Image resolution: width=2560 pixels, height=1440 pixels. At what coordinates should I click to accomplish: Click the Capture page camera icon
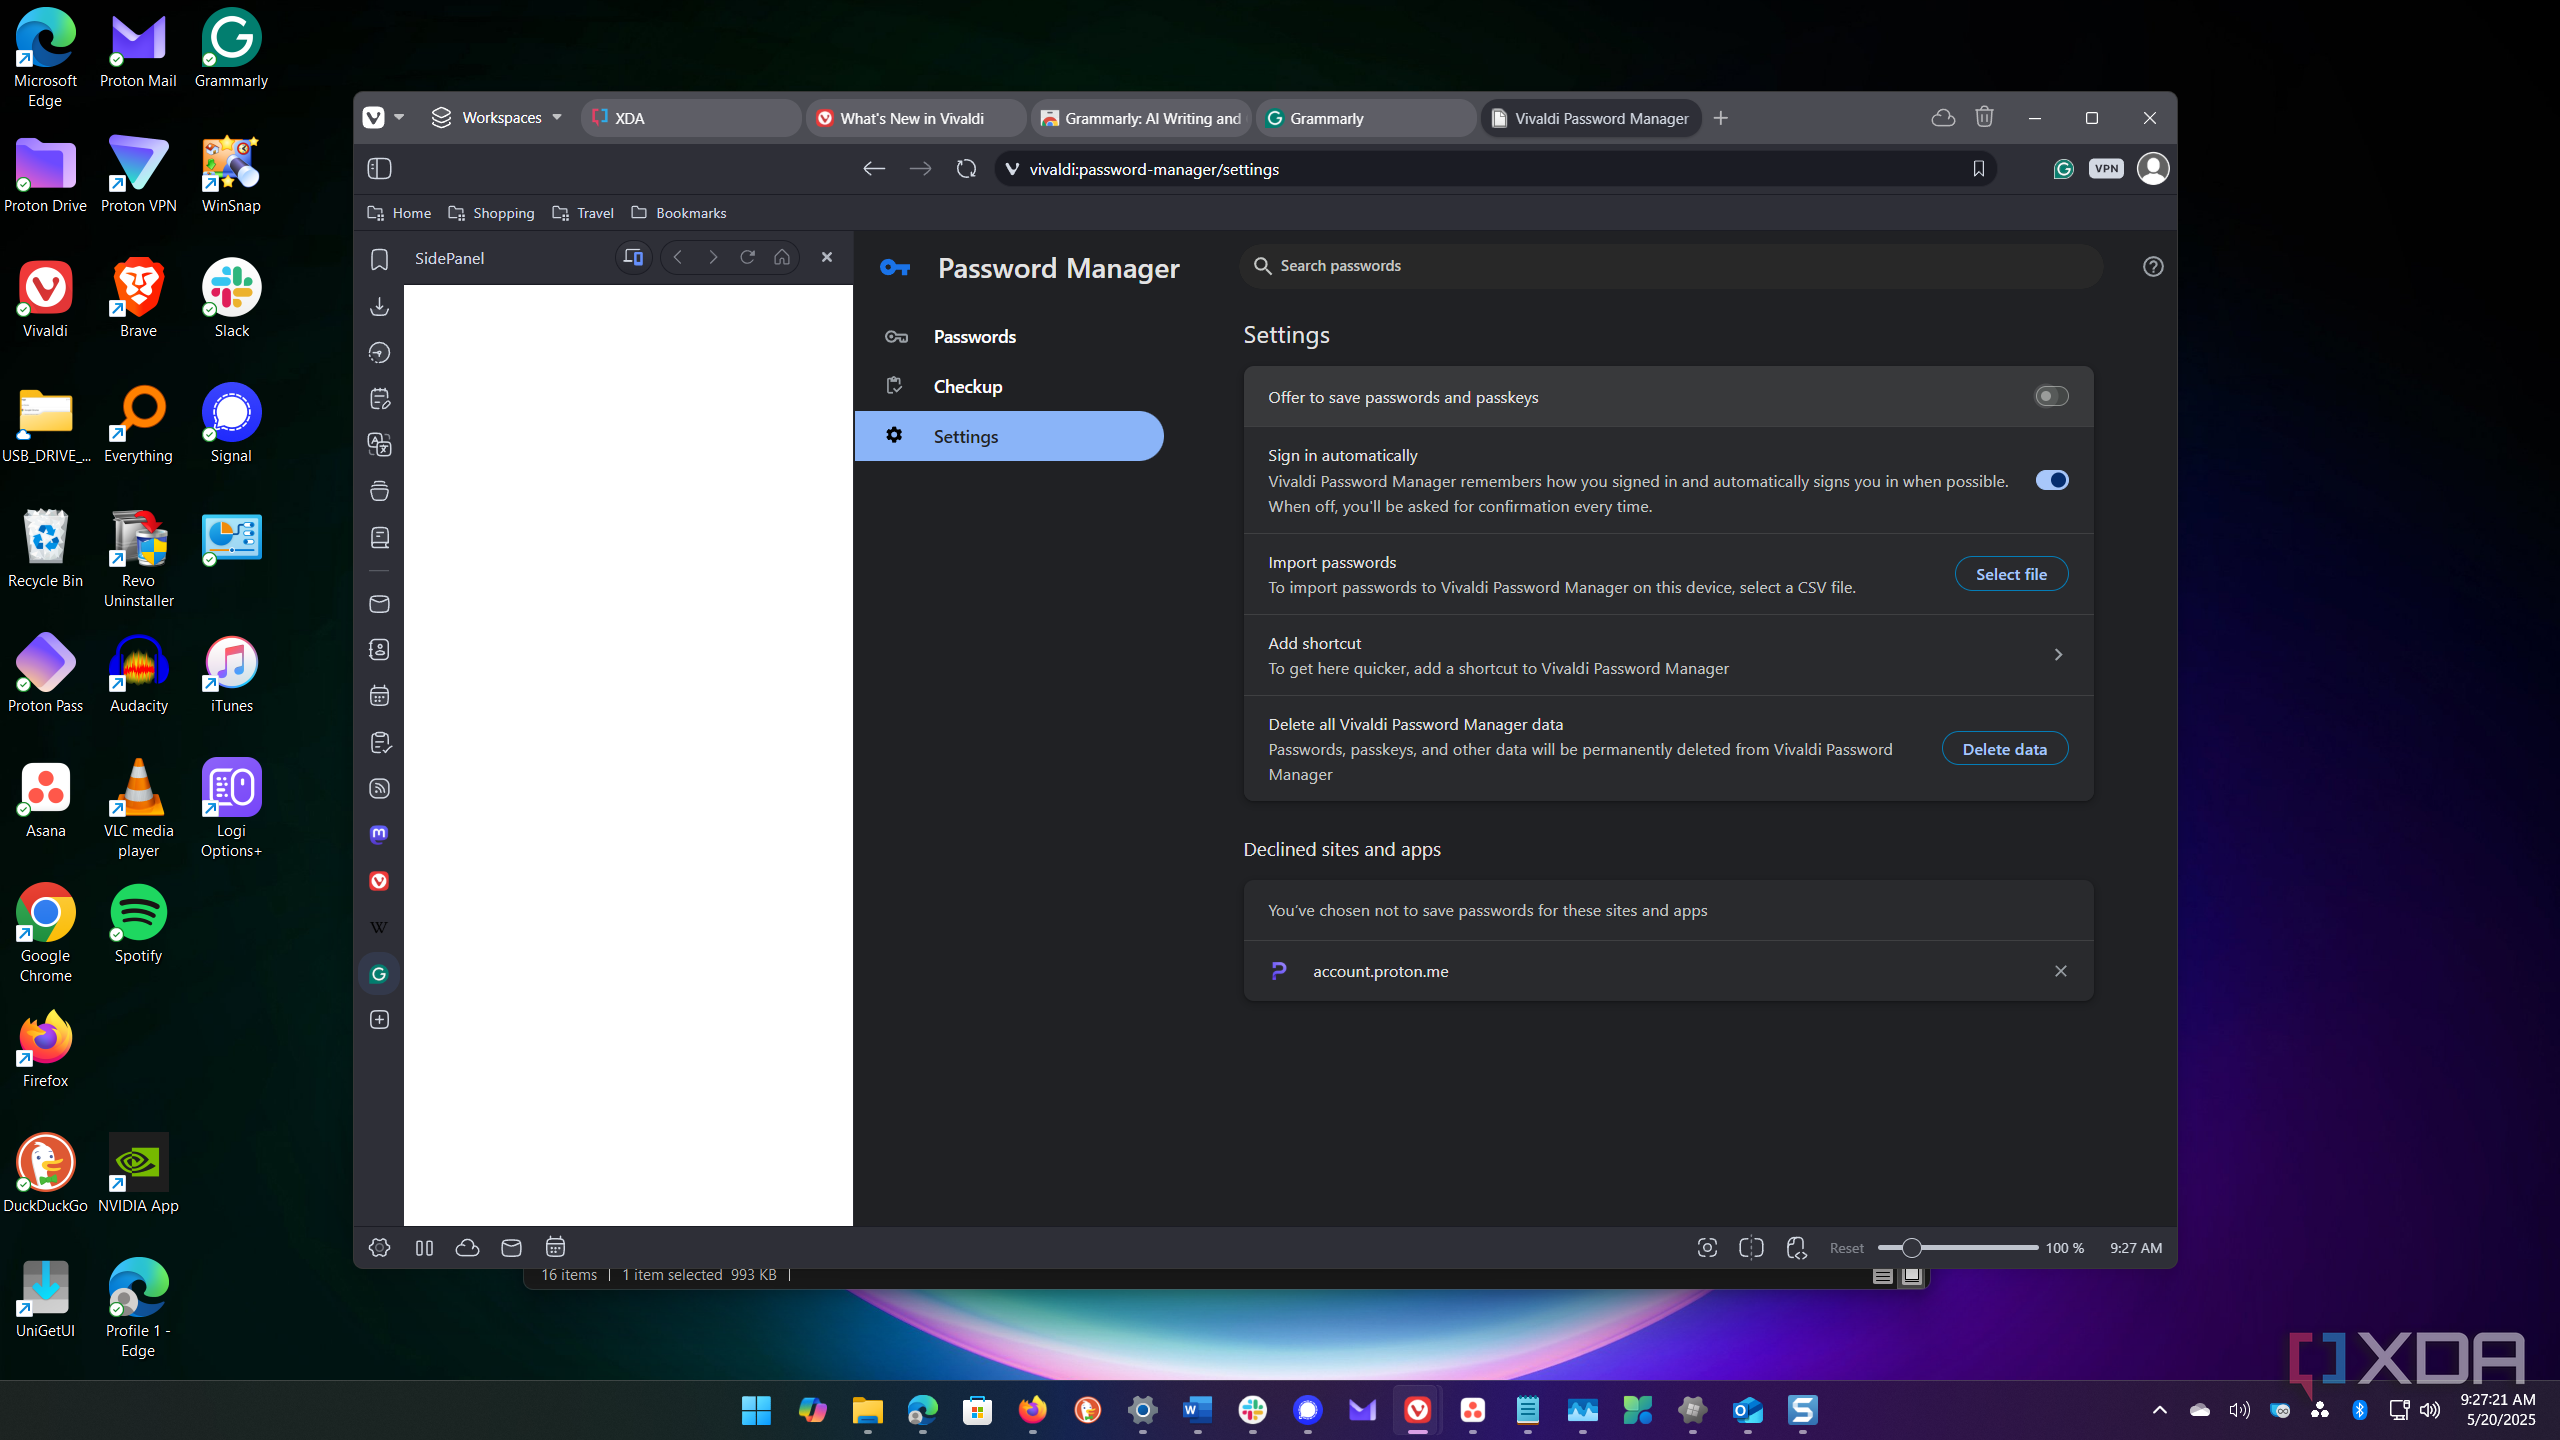coord(1707,1248)
